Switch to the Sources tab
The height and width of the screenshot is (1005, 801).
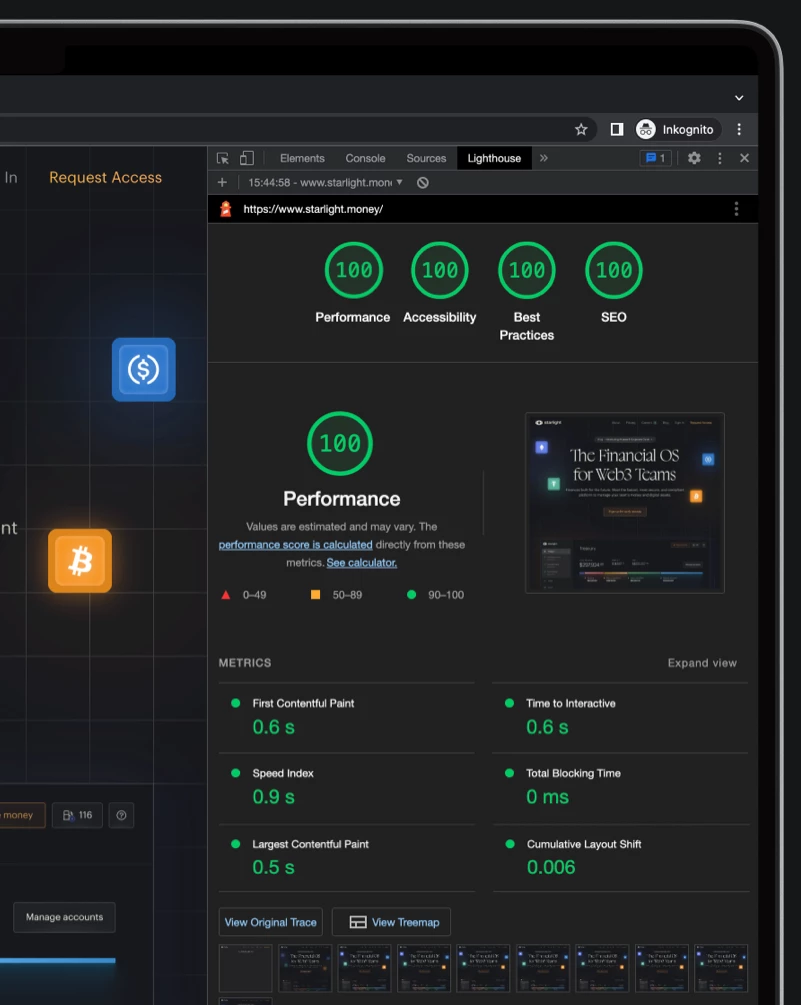click(426, 158)
